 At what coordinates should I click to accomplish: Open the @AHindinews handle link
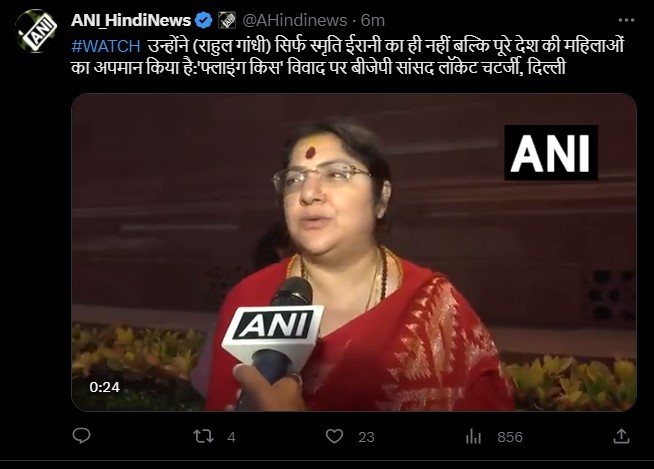tap(294, 20)
